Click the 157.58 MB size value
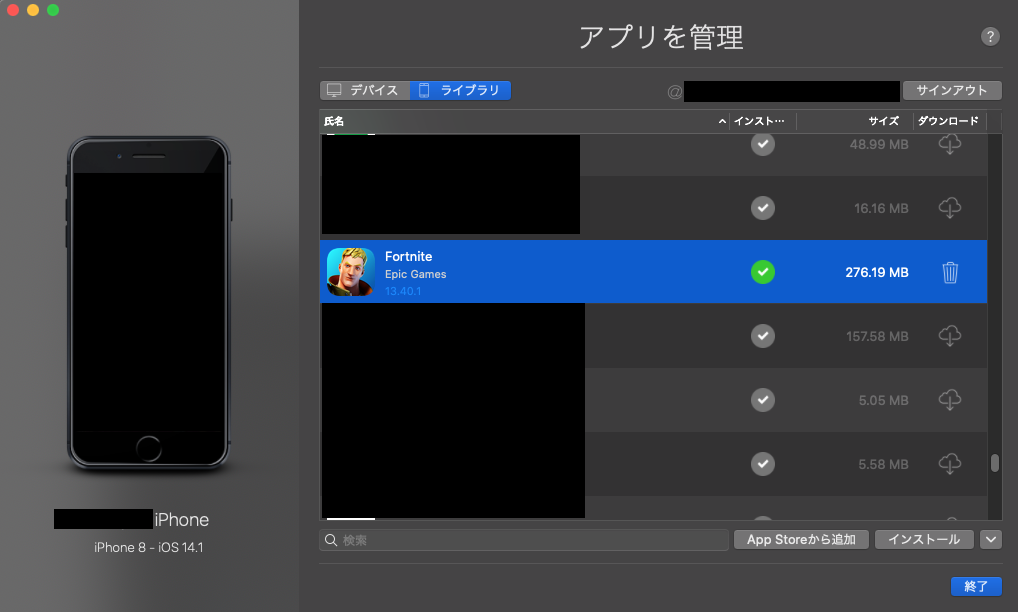 [x=877, y=336]
